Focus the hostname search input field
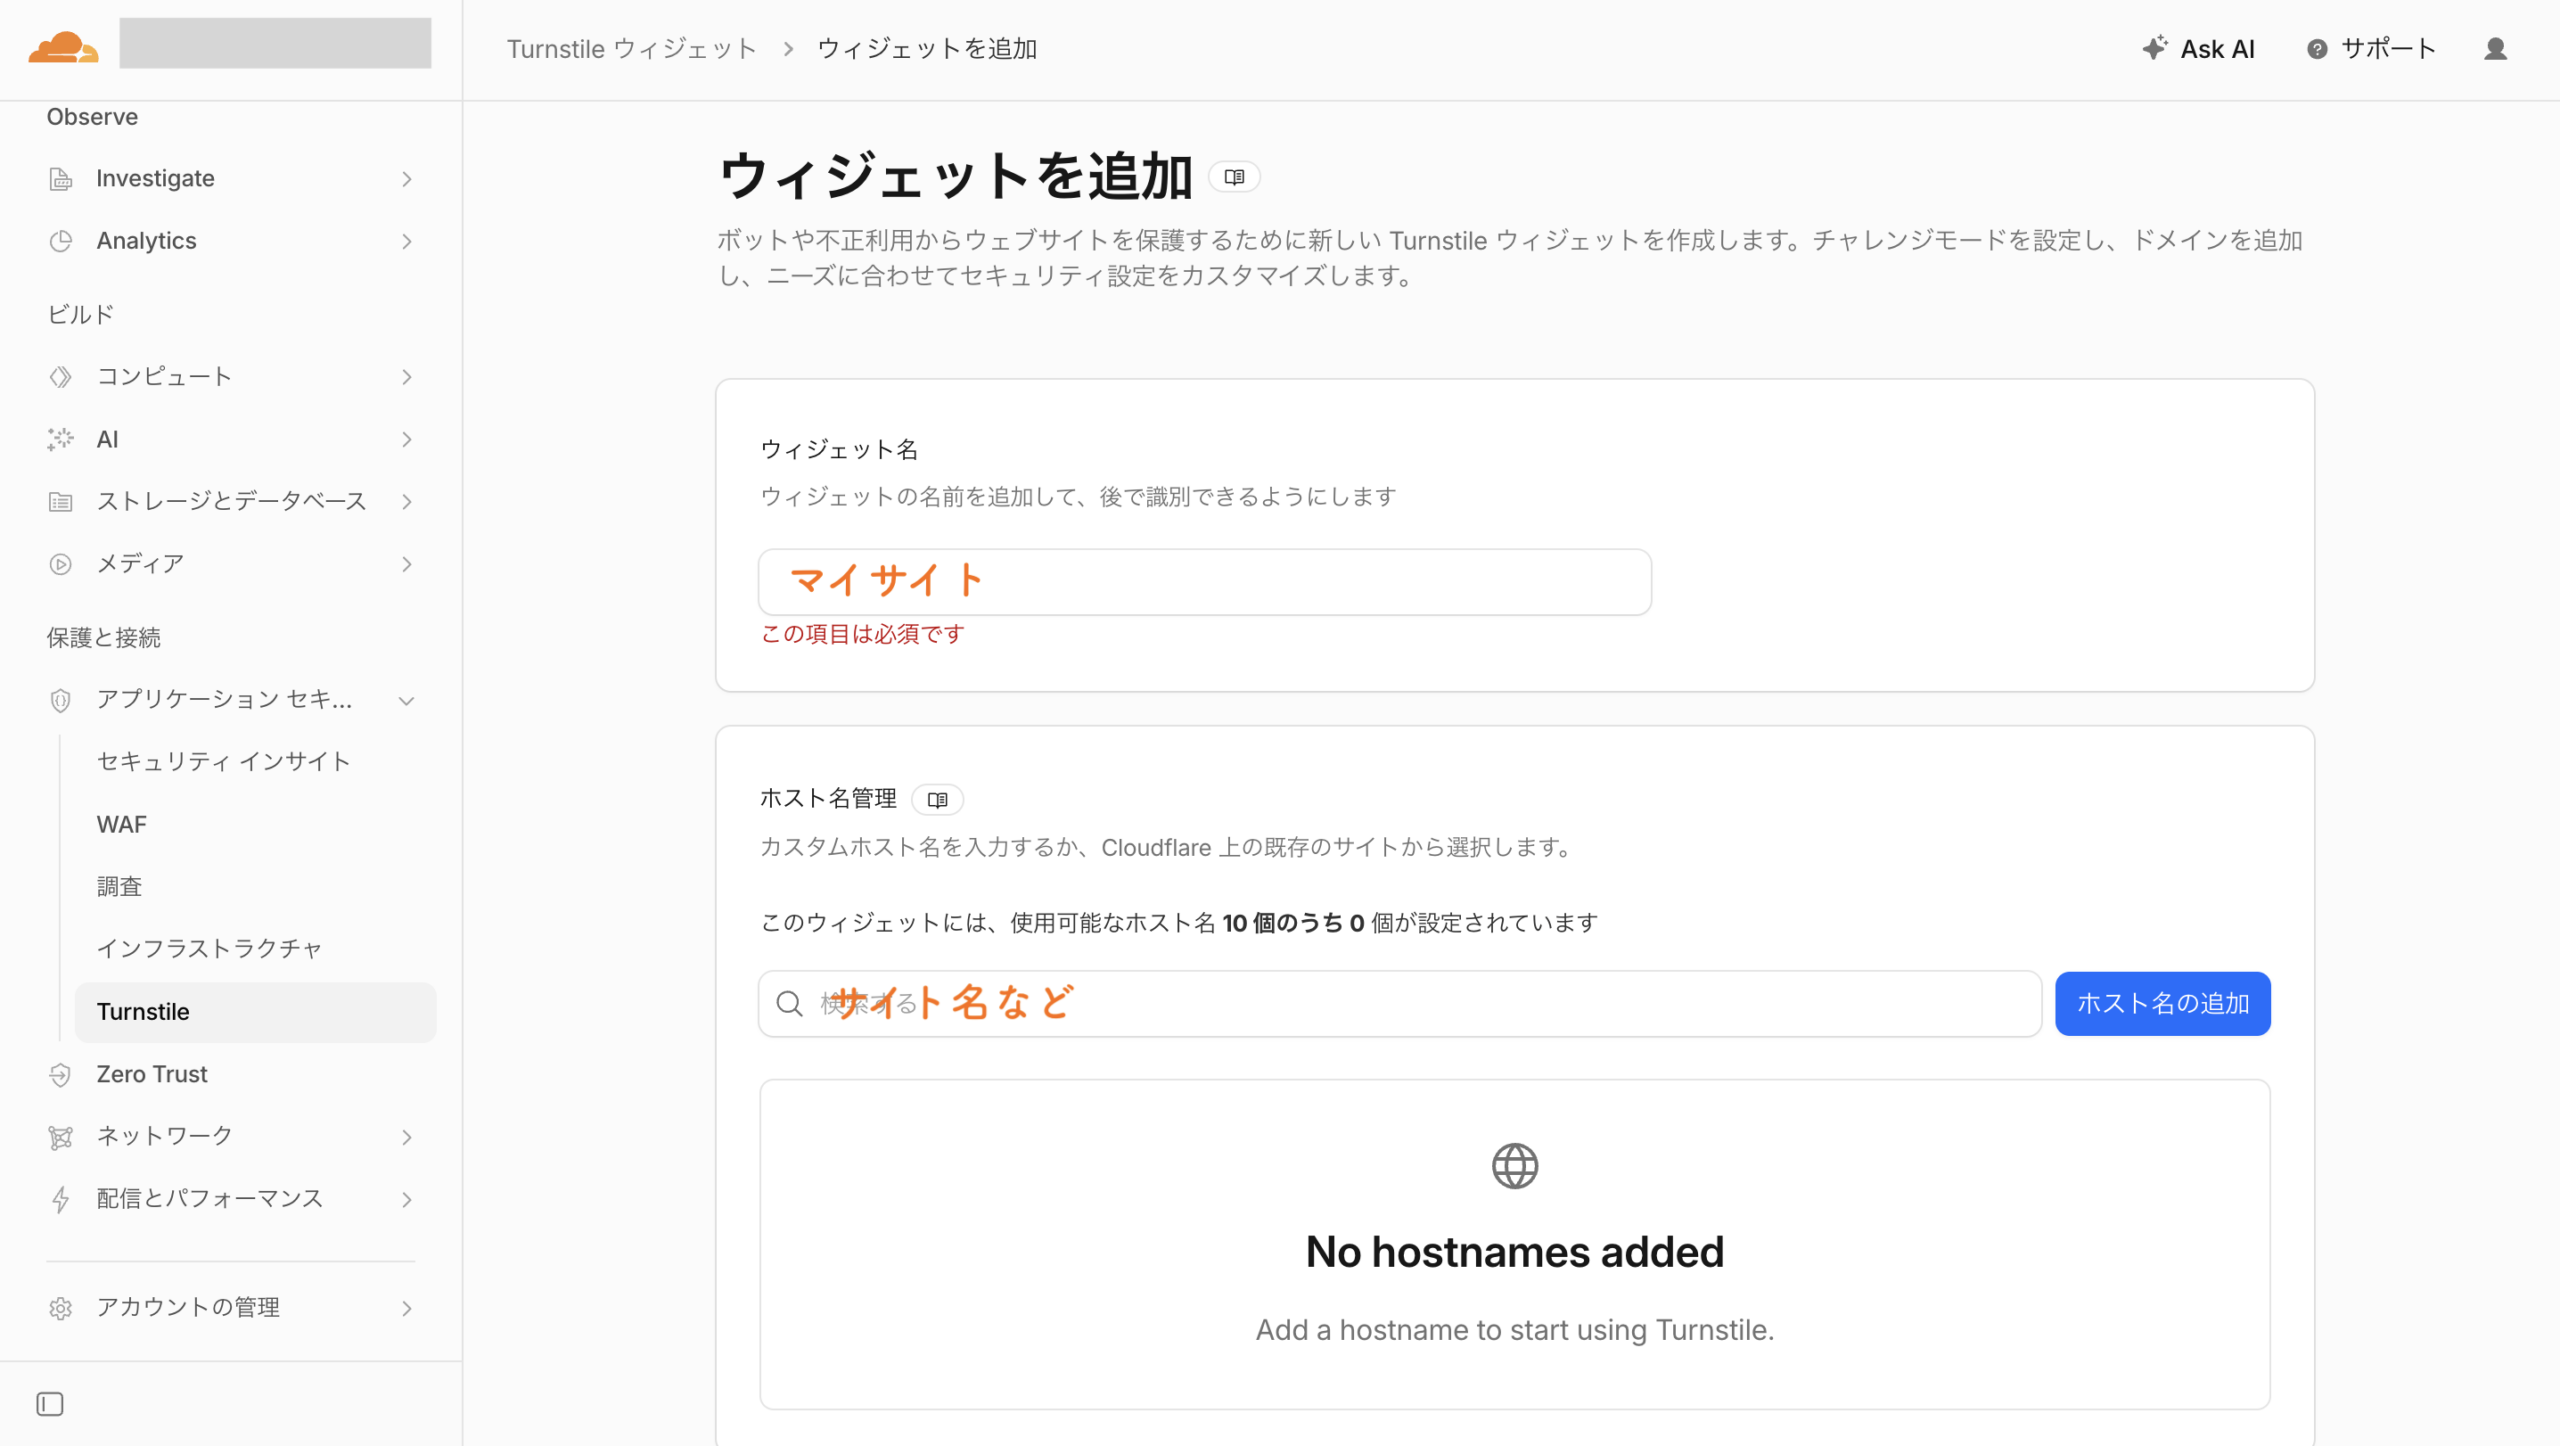This screenshot has width=2560, height=1446. [1399, 1004]
